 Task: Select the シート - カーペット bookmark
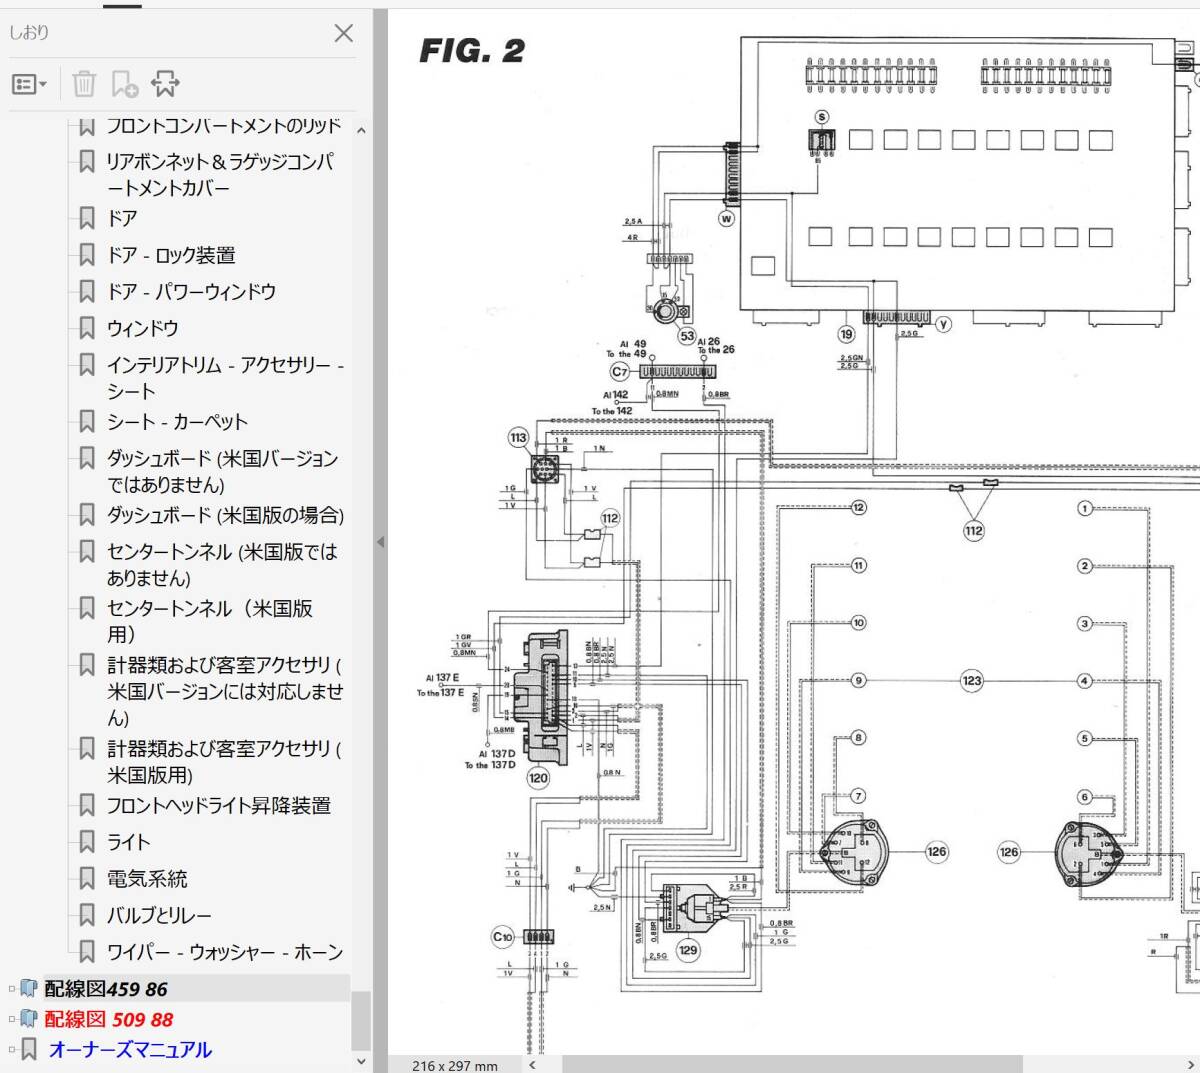[177, 422]
